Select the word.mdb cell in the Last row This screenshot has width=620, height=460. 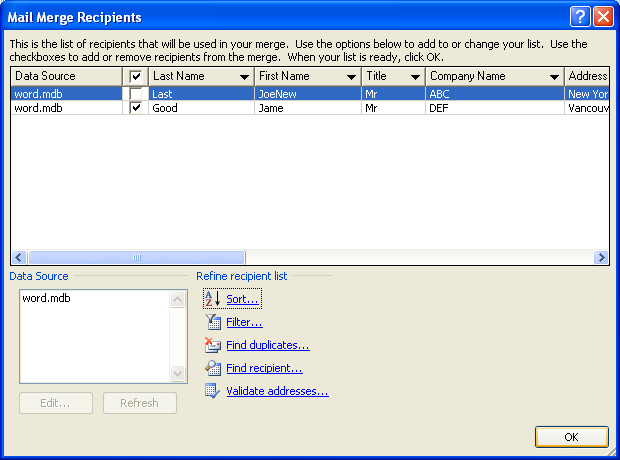tap(66, 94)
